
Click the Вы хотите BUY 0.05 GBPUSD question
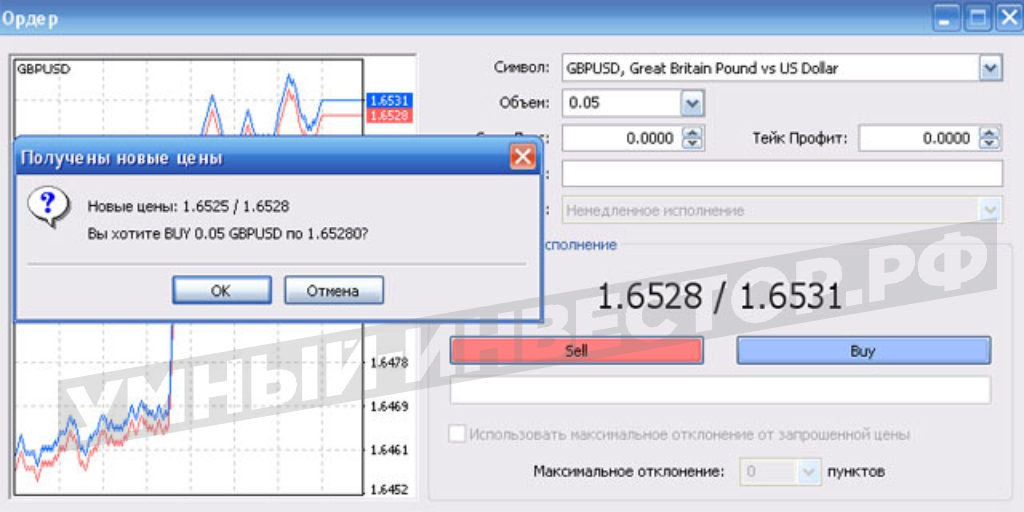227,233
